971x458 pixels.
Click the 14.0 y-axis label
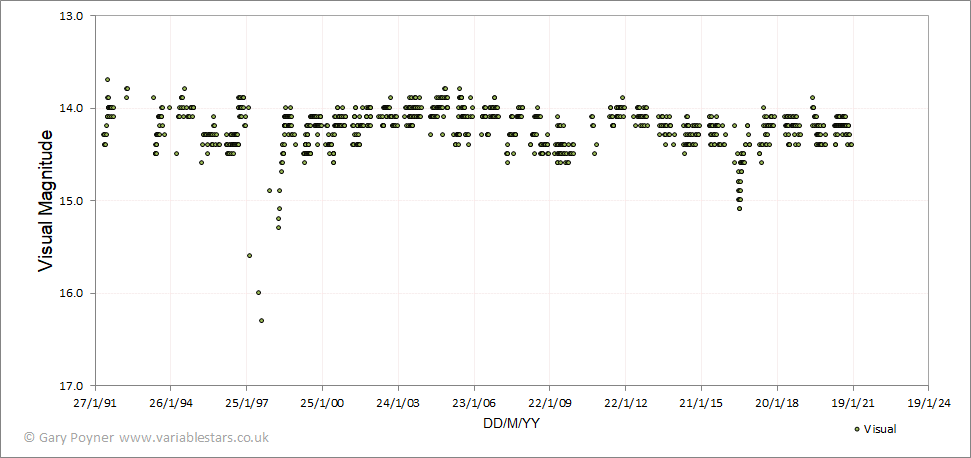(x=72, y=108)
